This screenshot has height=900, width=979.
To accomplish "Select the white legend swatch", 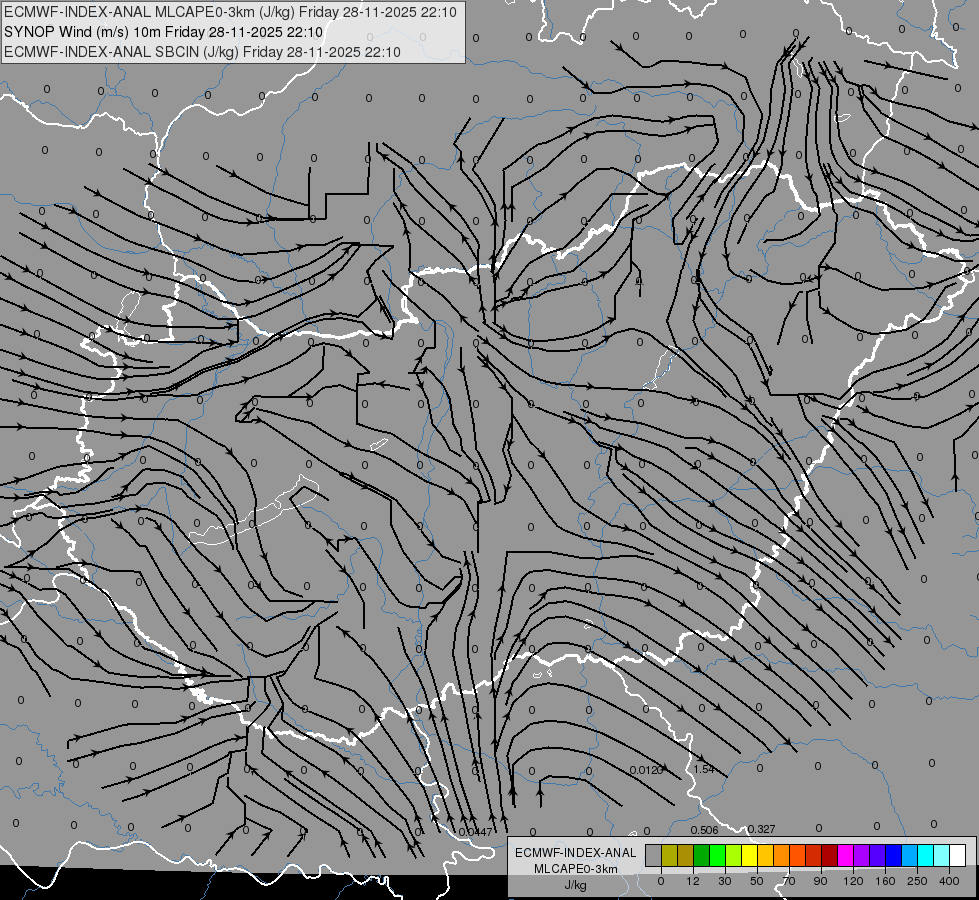I will click(x=958, y=855).
